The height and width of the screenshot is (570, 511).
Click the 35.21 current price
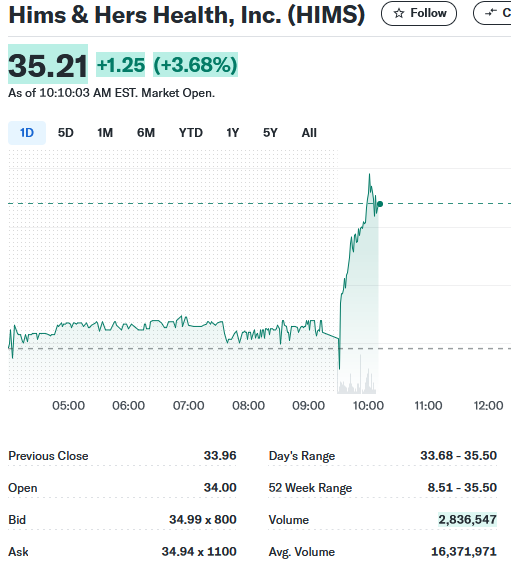click(x=48, y=65)
